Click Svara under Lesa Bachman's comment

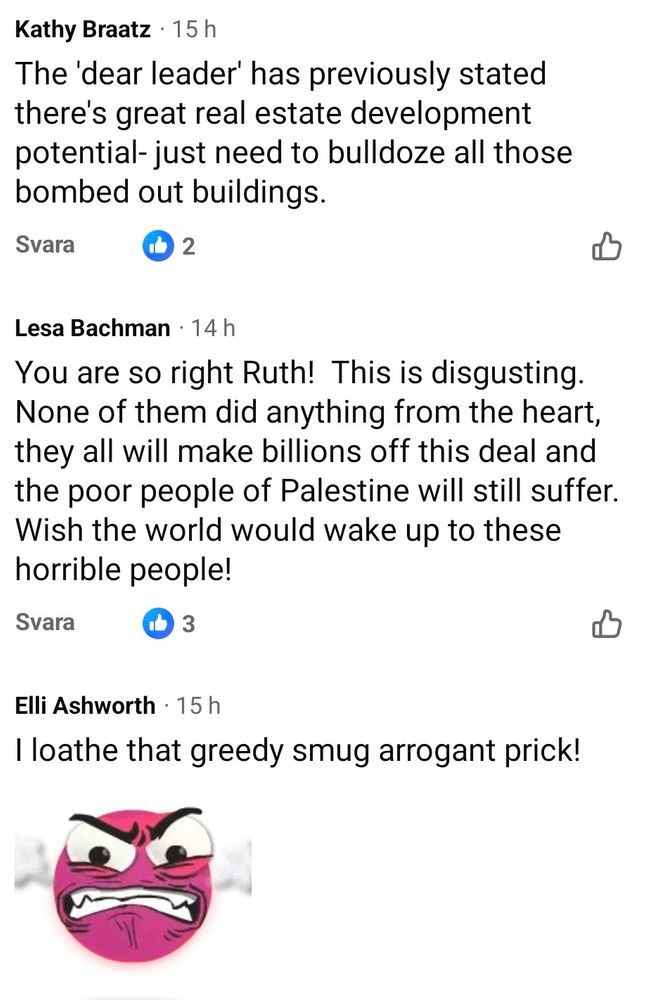click(x=45, y=622)
